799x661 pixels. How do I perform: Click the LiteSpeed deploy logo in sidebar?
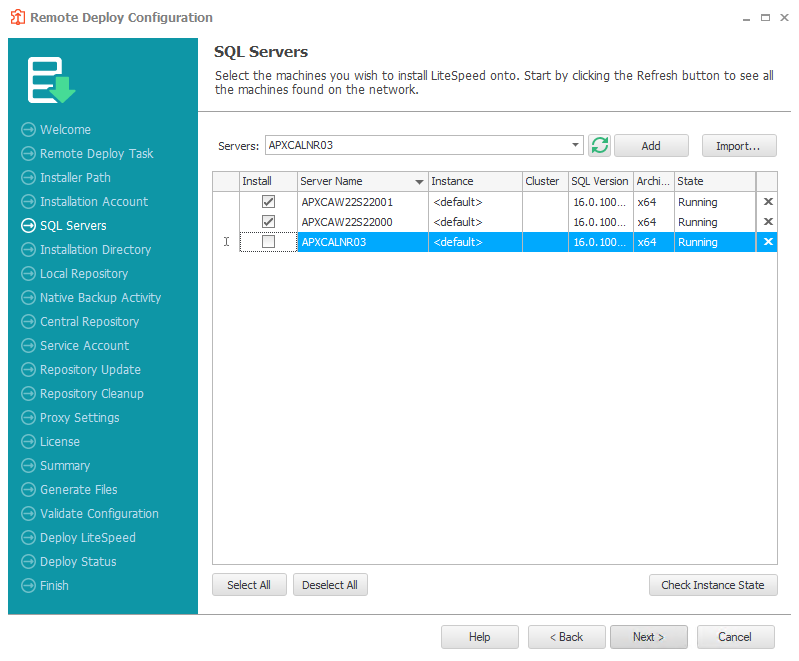(x=51, y=80)
